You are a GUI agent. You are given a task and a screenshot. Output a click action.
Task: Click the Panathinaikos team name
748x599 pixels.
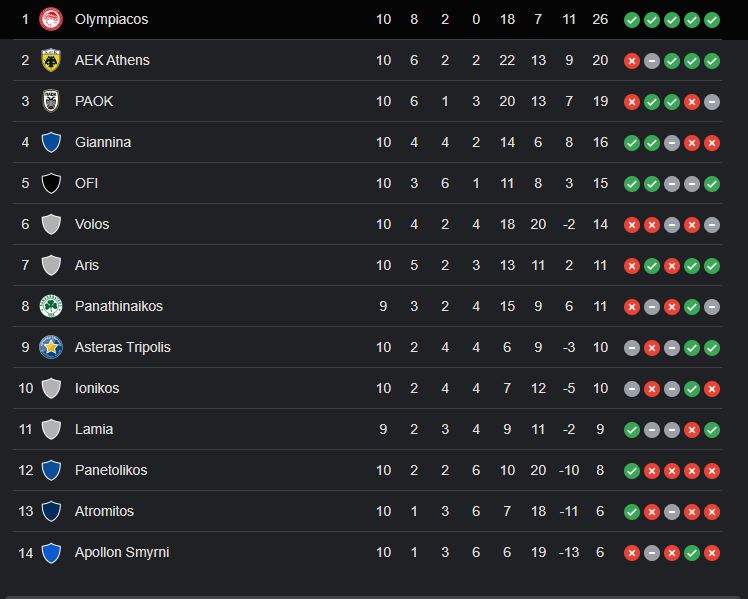pyautogui.click(x=118, y=306)
